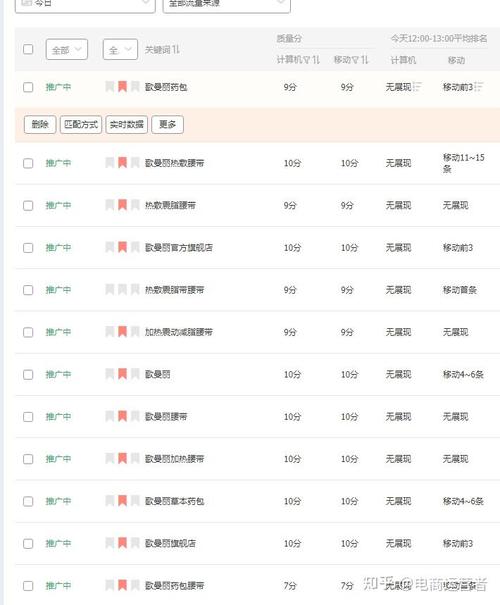
Task: Click the last grey flag in 歌曼丽旗舰店 row
Action: [135, 543]
